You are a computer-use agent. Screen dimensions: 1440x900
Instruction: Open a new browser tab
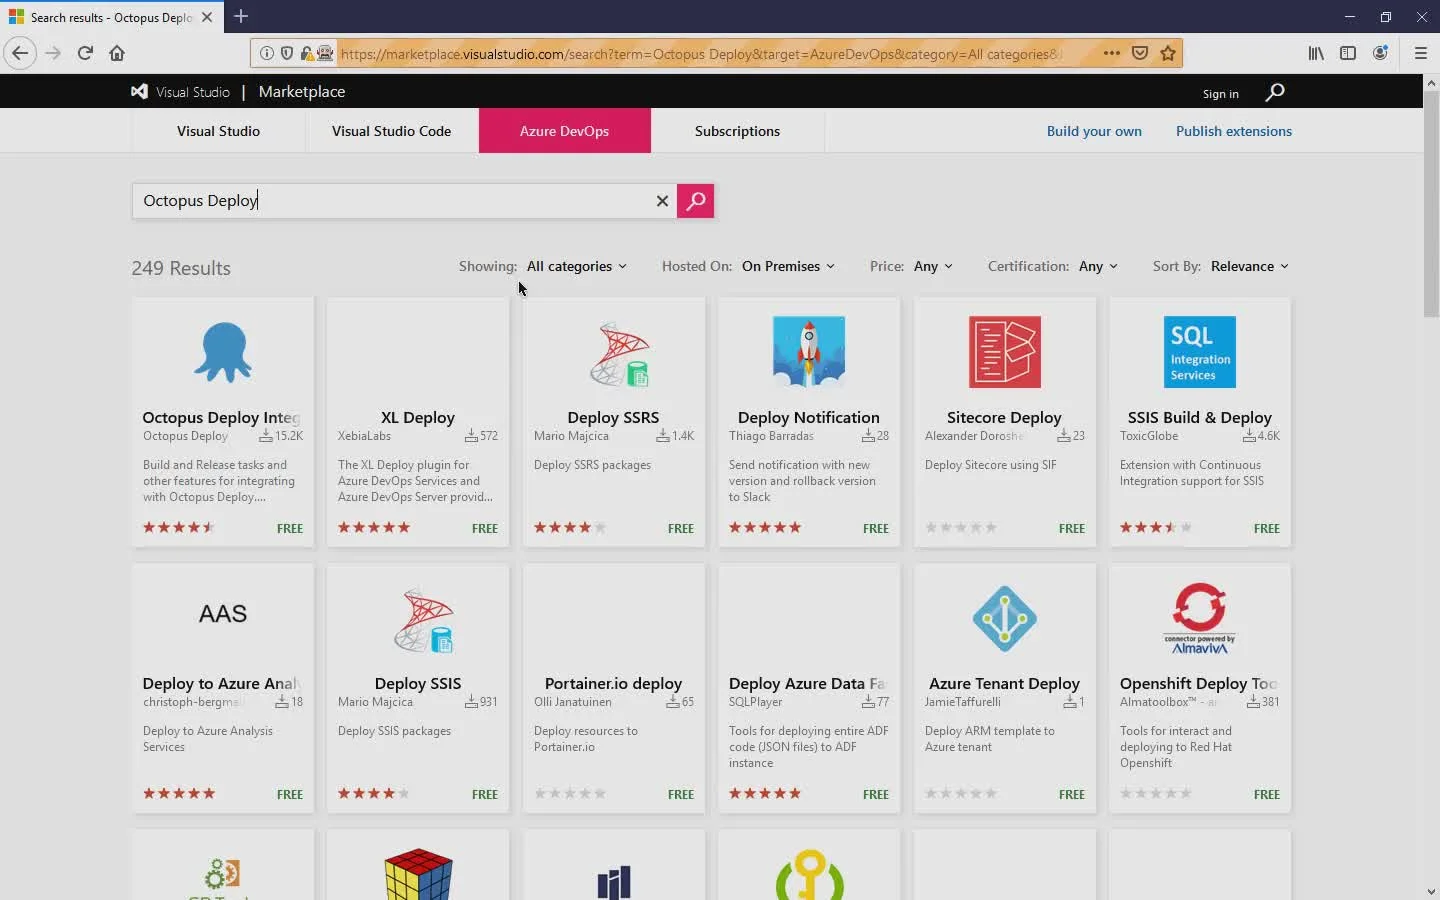click(x=241, y=17)
